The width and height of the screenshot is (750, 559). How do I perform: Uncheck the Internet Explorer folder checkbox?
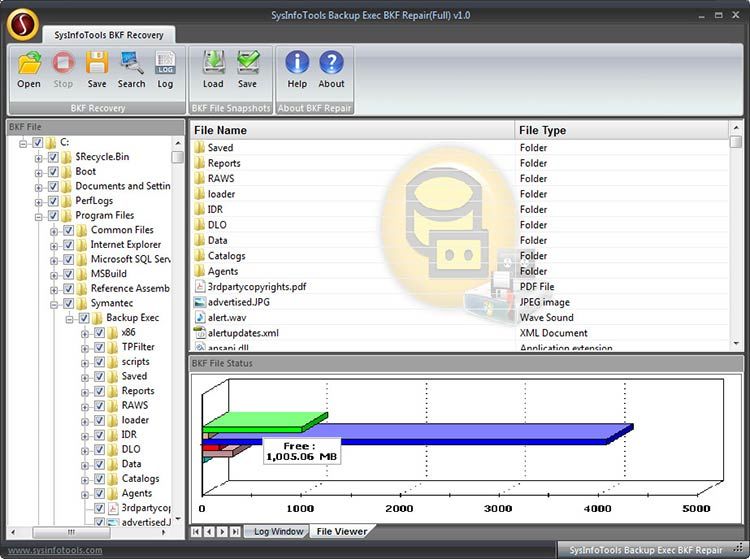coord(68,245)
